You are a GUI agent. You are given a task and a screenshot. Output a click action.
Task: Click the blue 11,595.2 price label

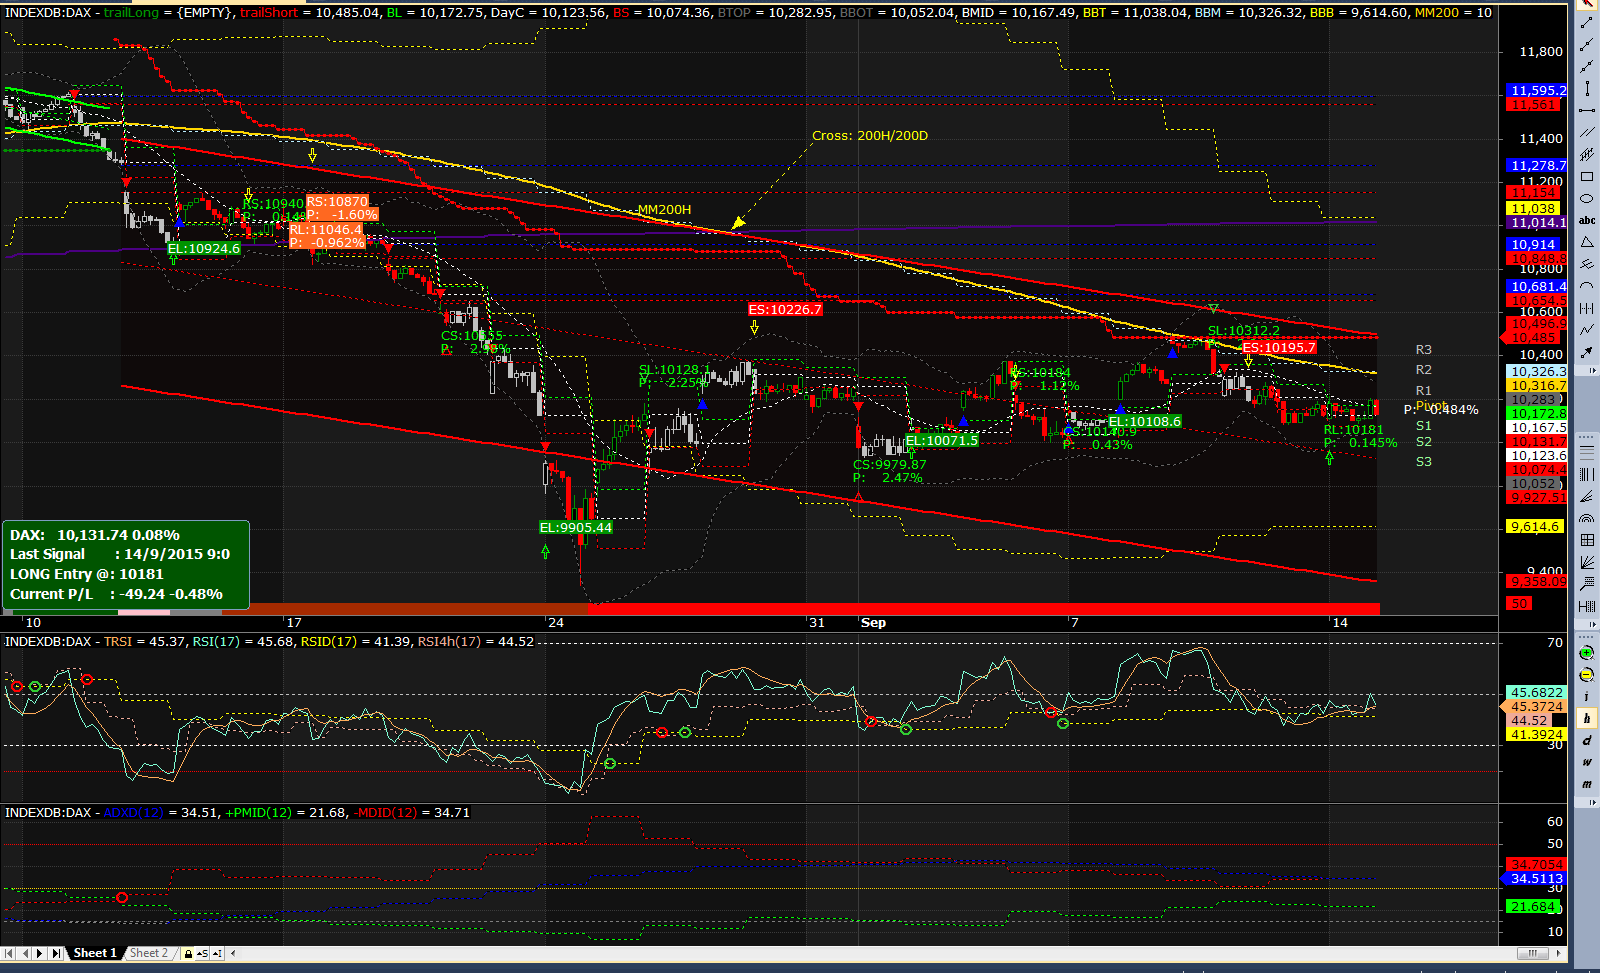point(1538,90)
